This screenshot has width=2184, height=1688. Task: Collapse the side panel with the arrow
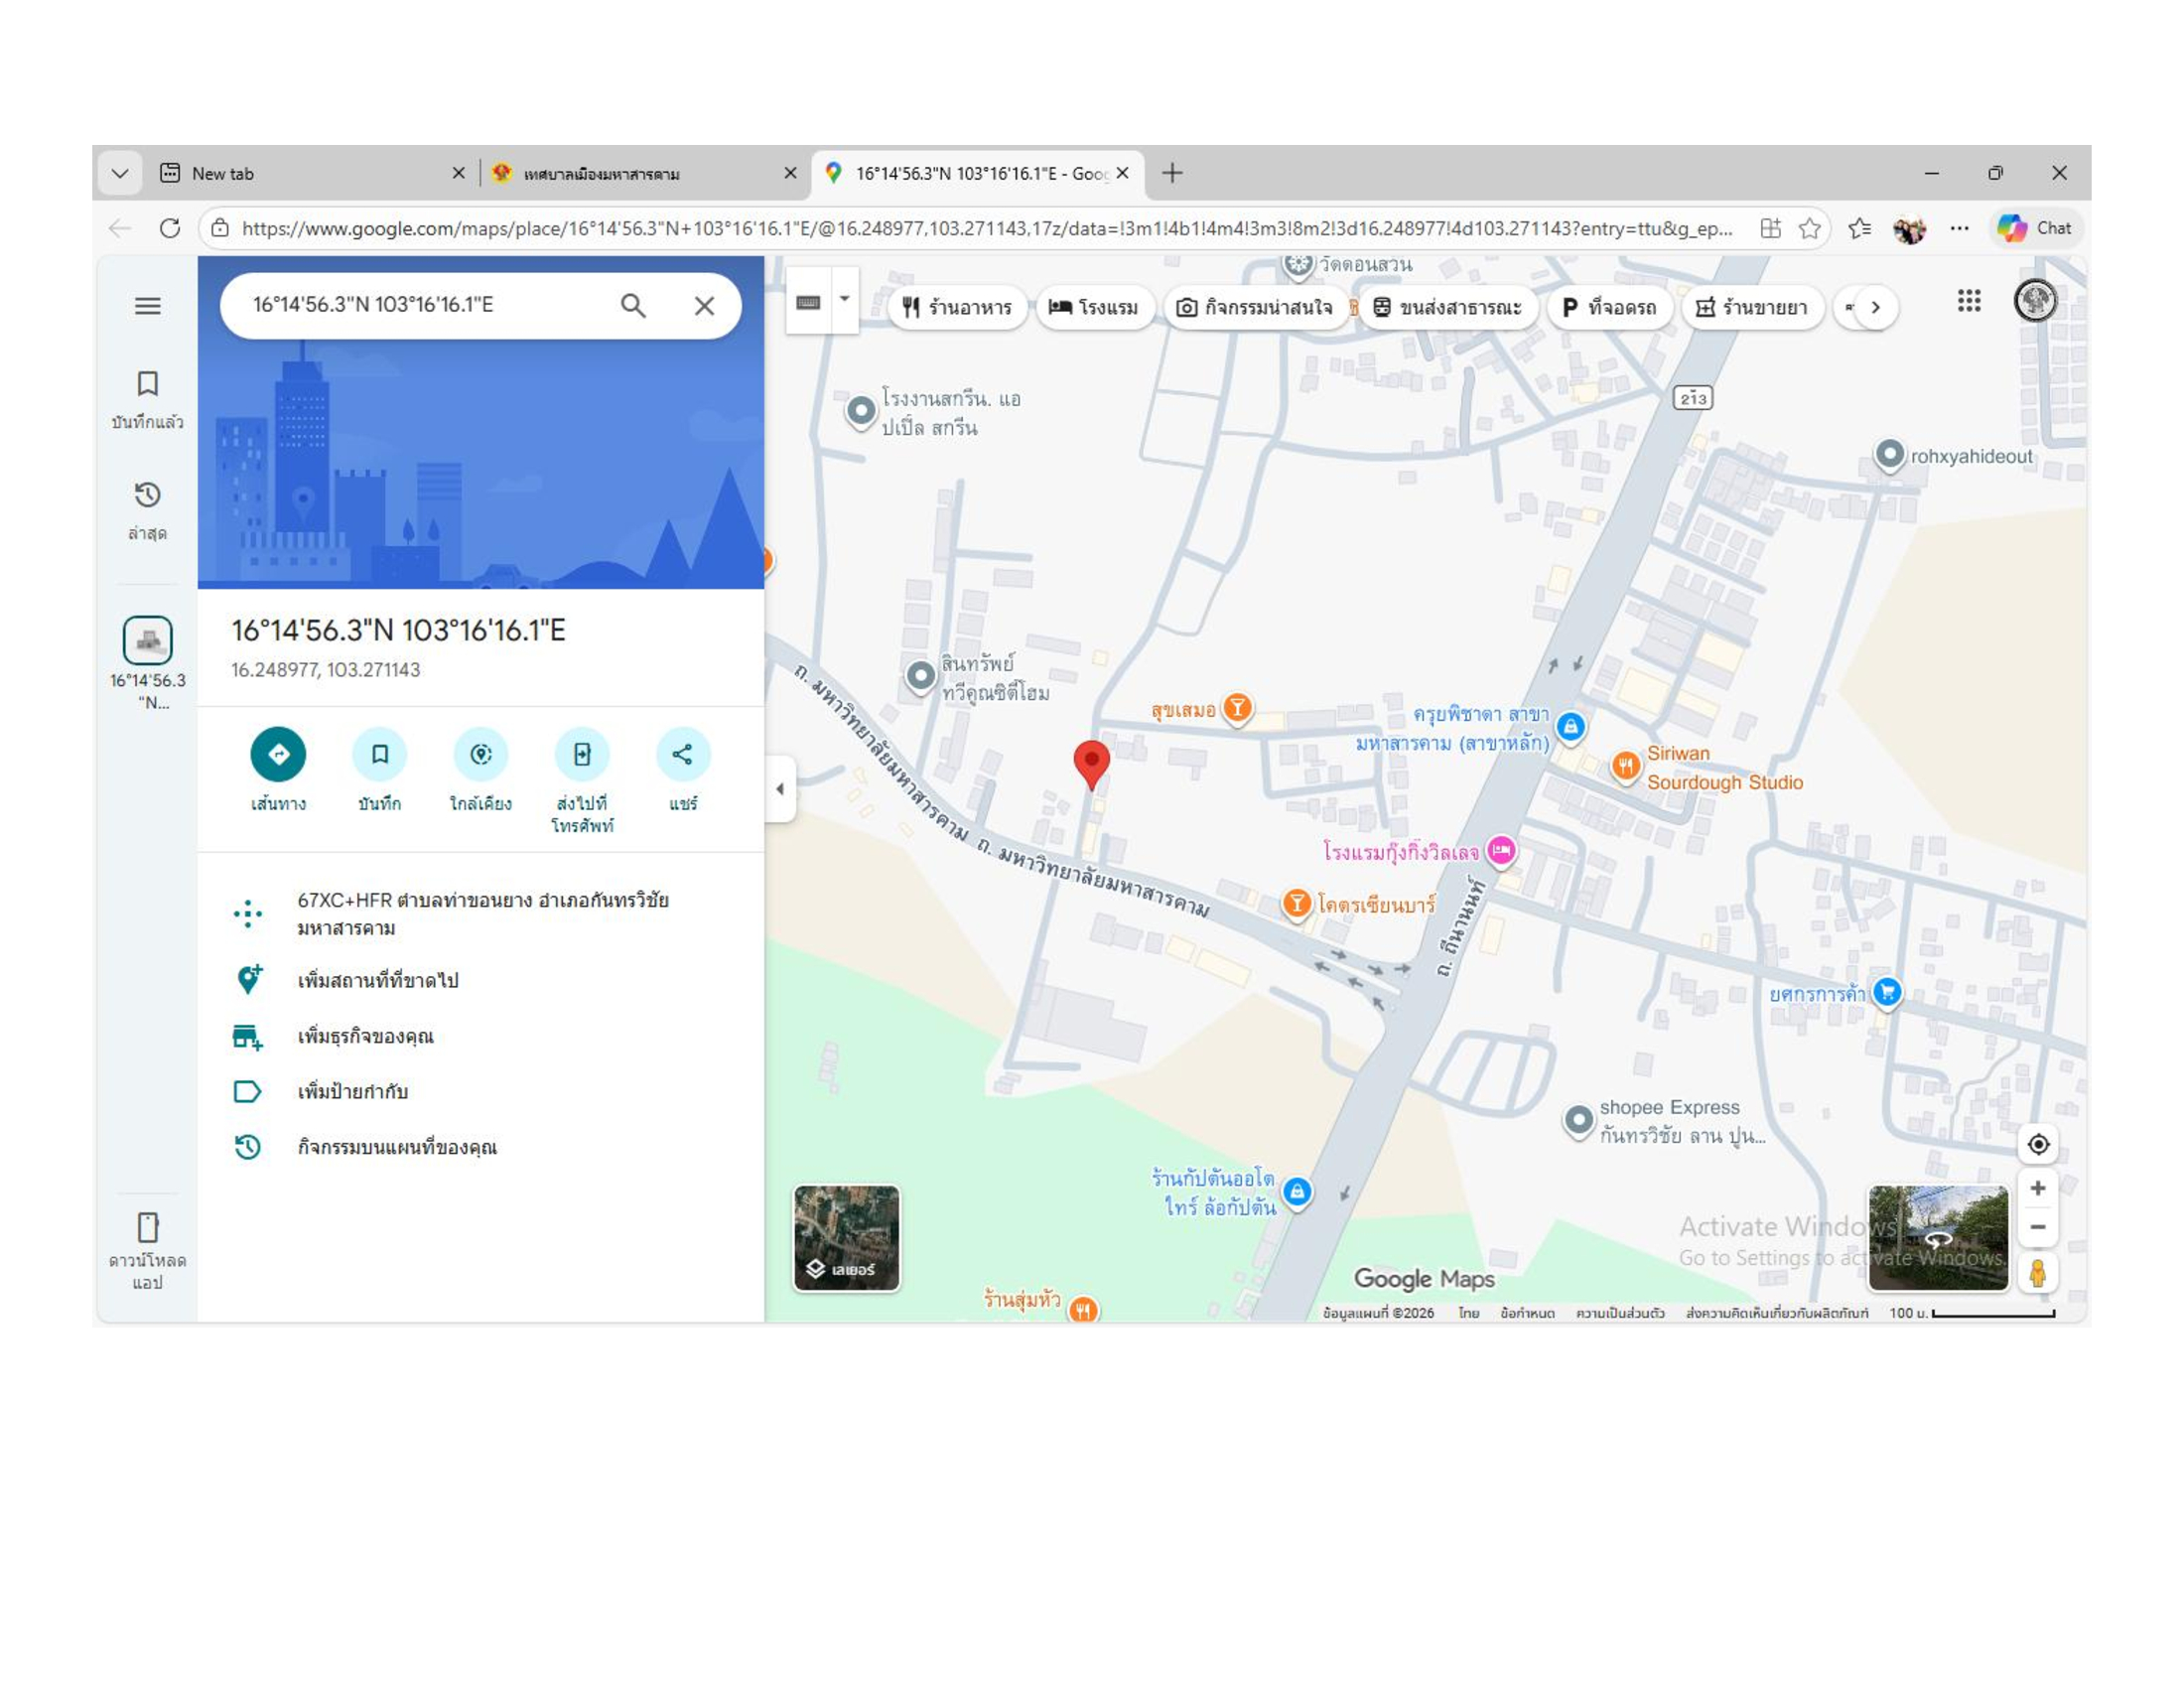point(780,789)
